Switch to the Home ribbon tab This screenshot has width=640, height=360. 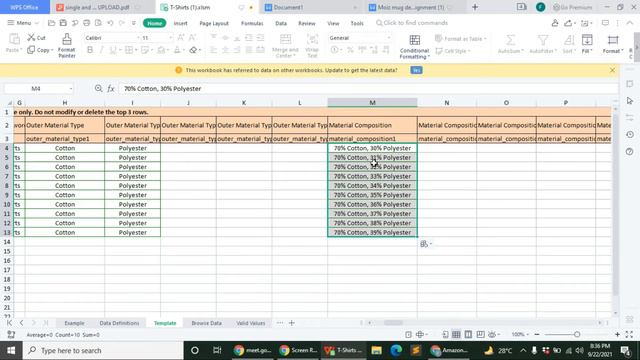155,23
